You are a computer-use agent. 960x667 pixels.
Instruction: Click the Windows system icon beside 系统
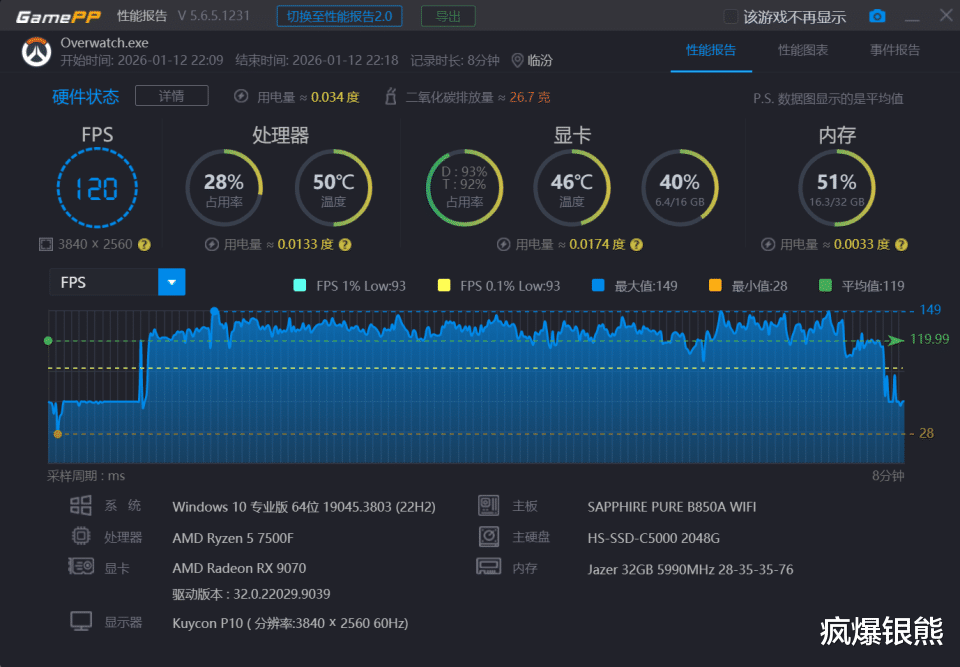coord(80,506)
